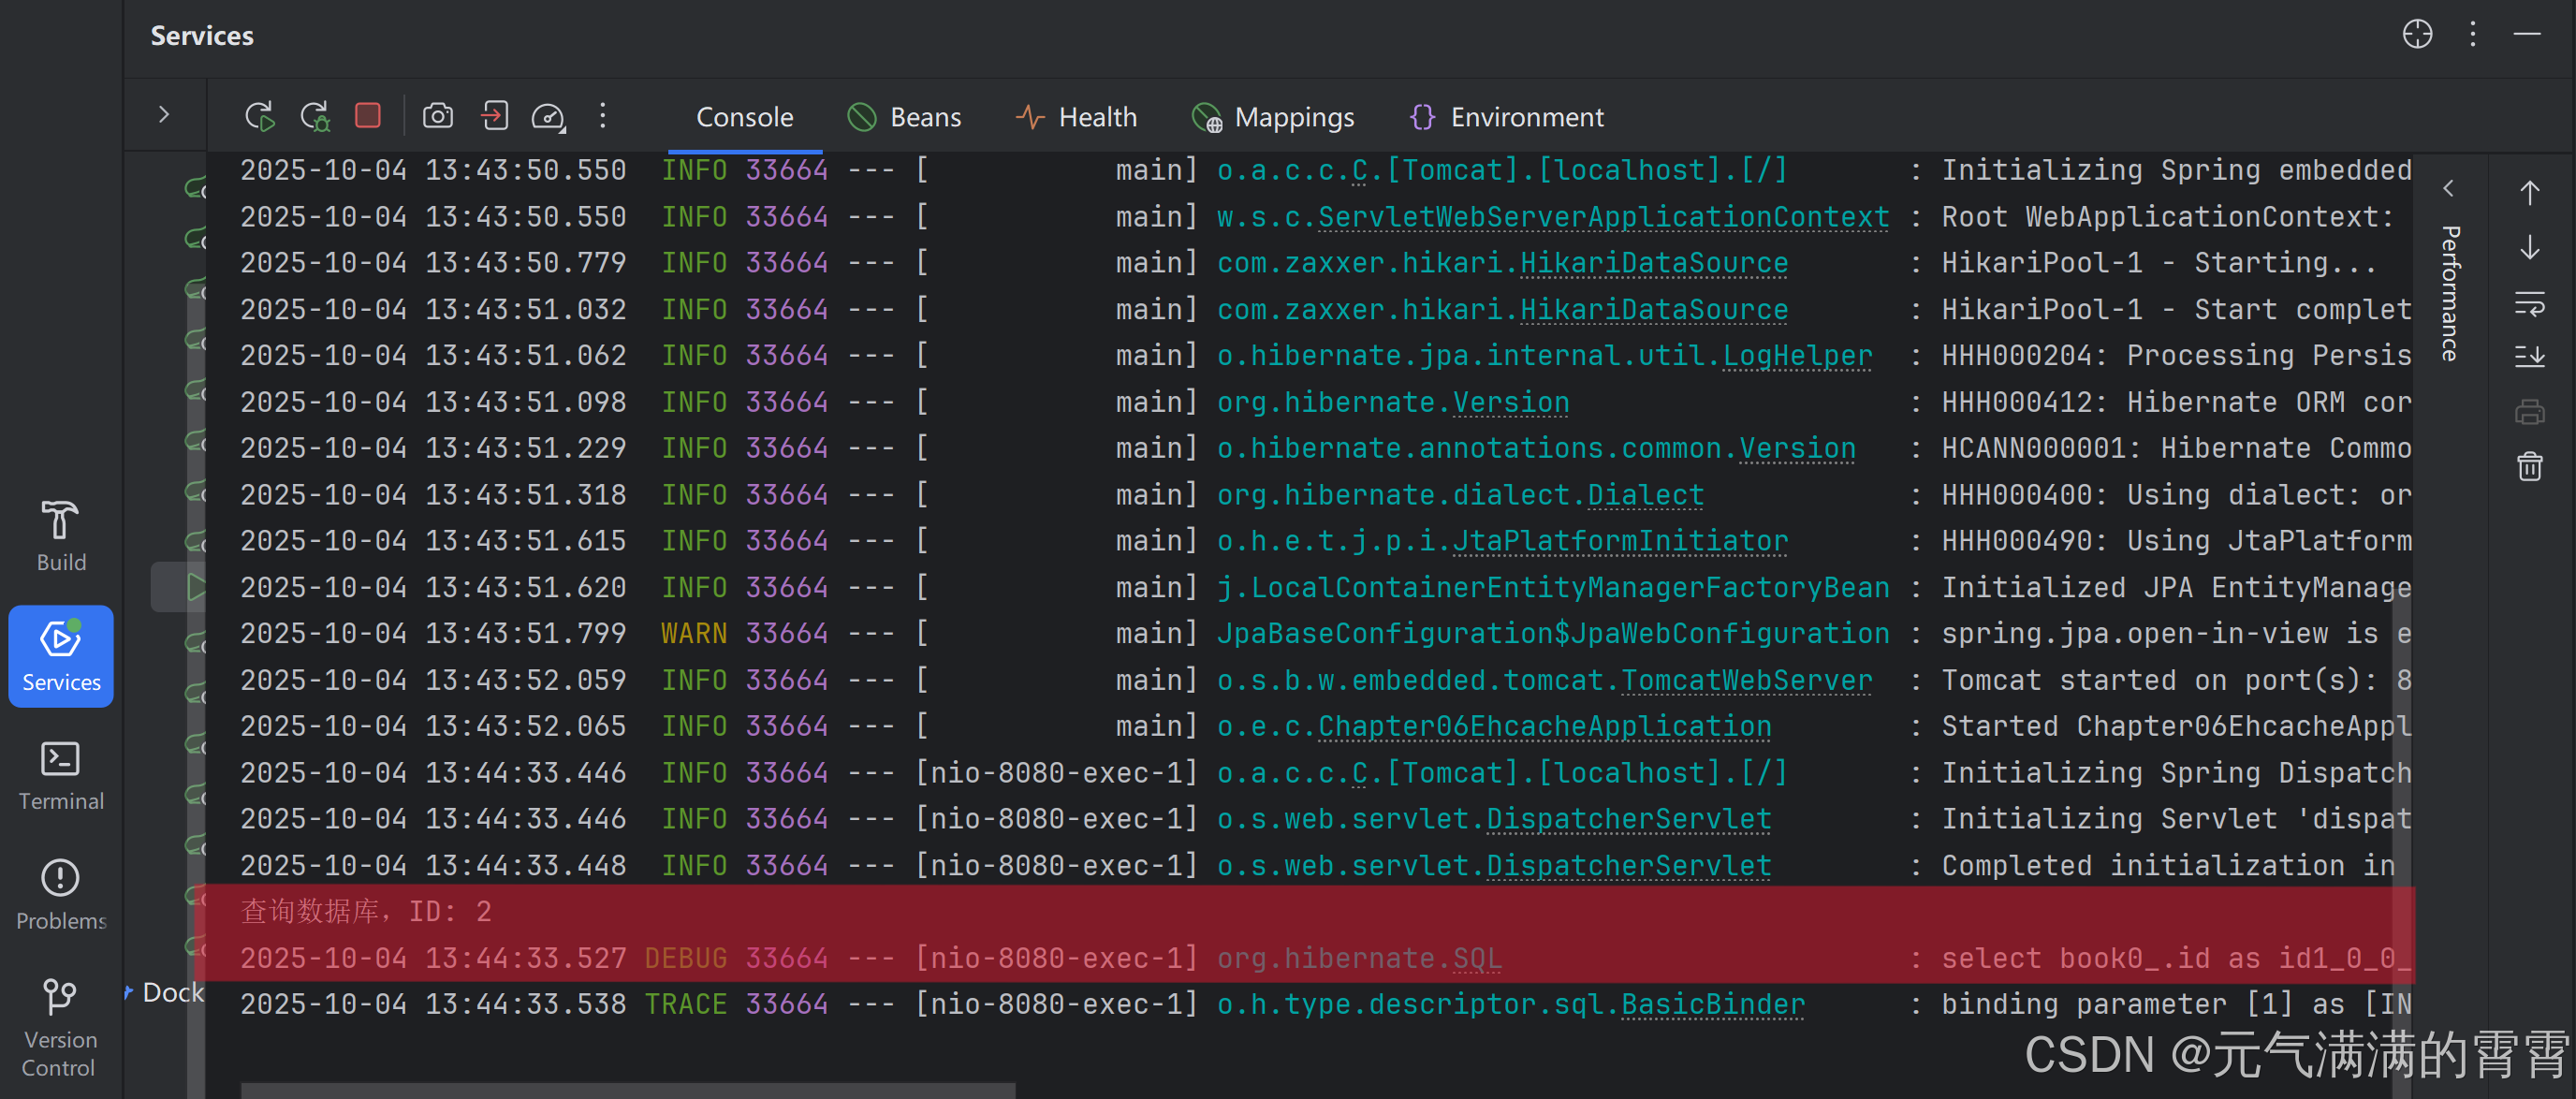Stop the running application with red square
The image size is (2576, 1099).
(368, 116)
